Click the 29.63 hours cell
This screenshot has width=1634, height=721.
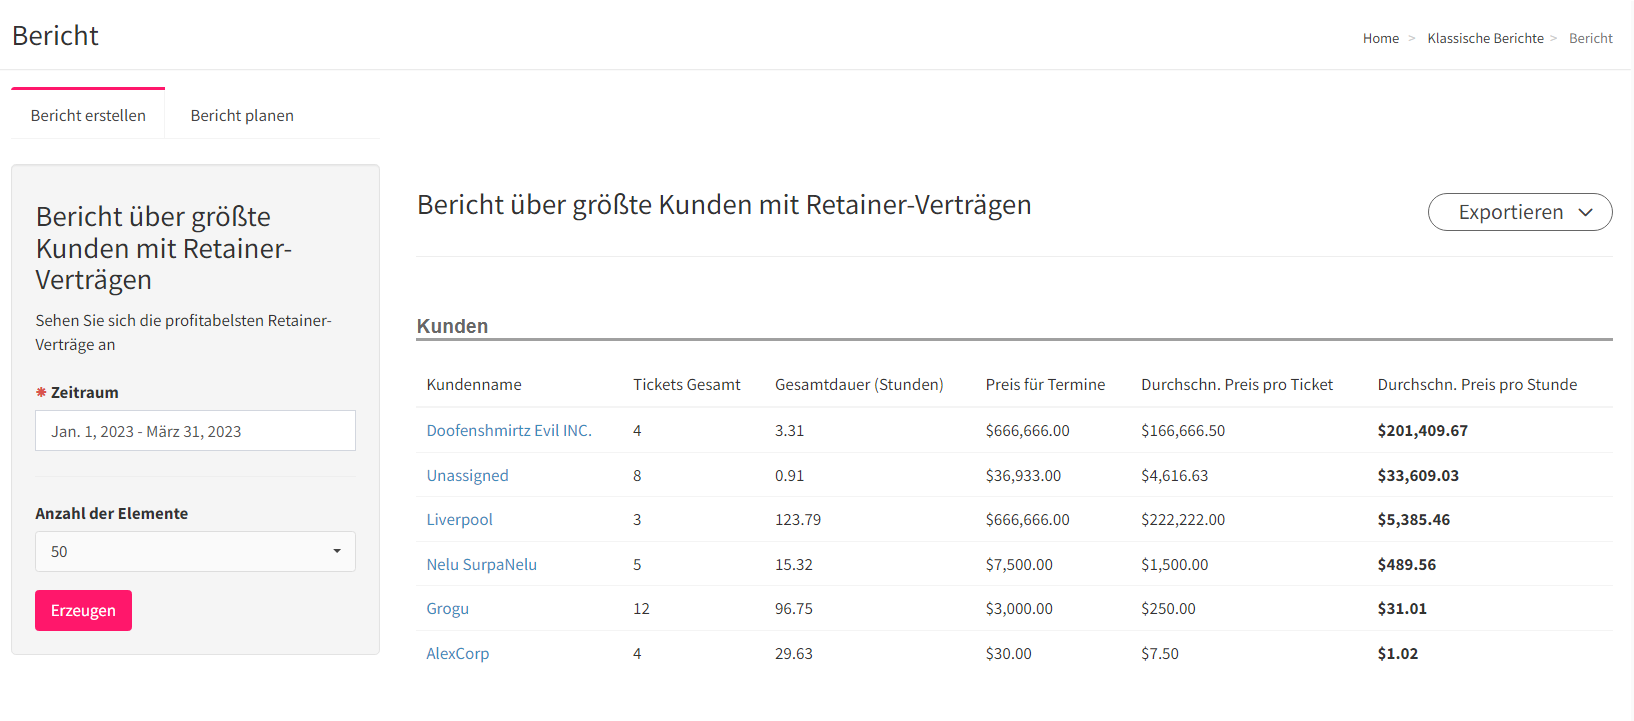tap(794, 653)
